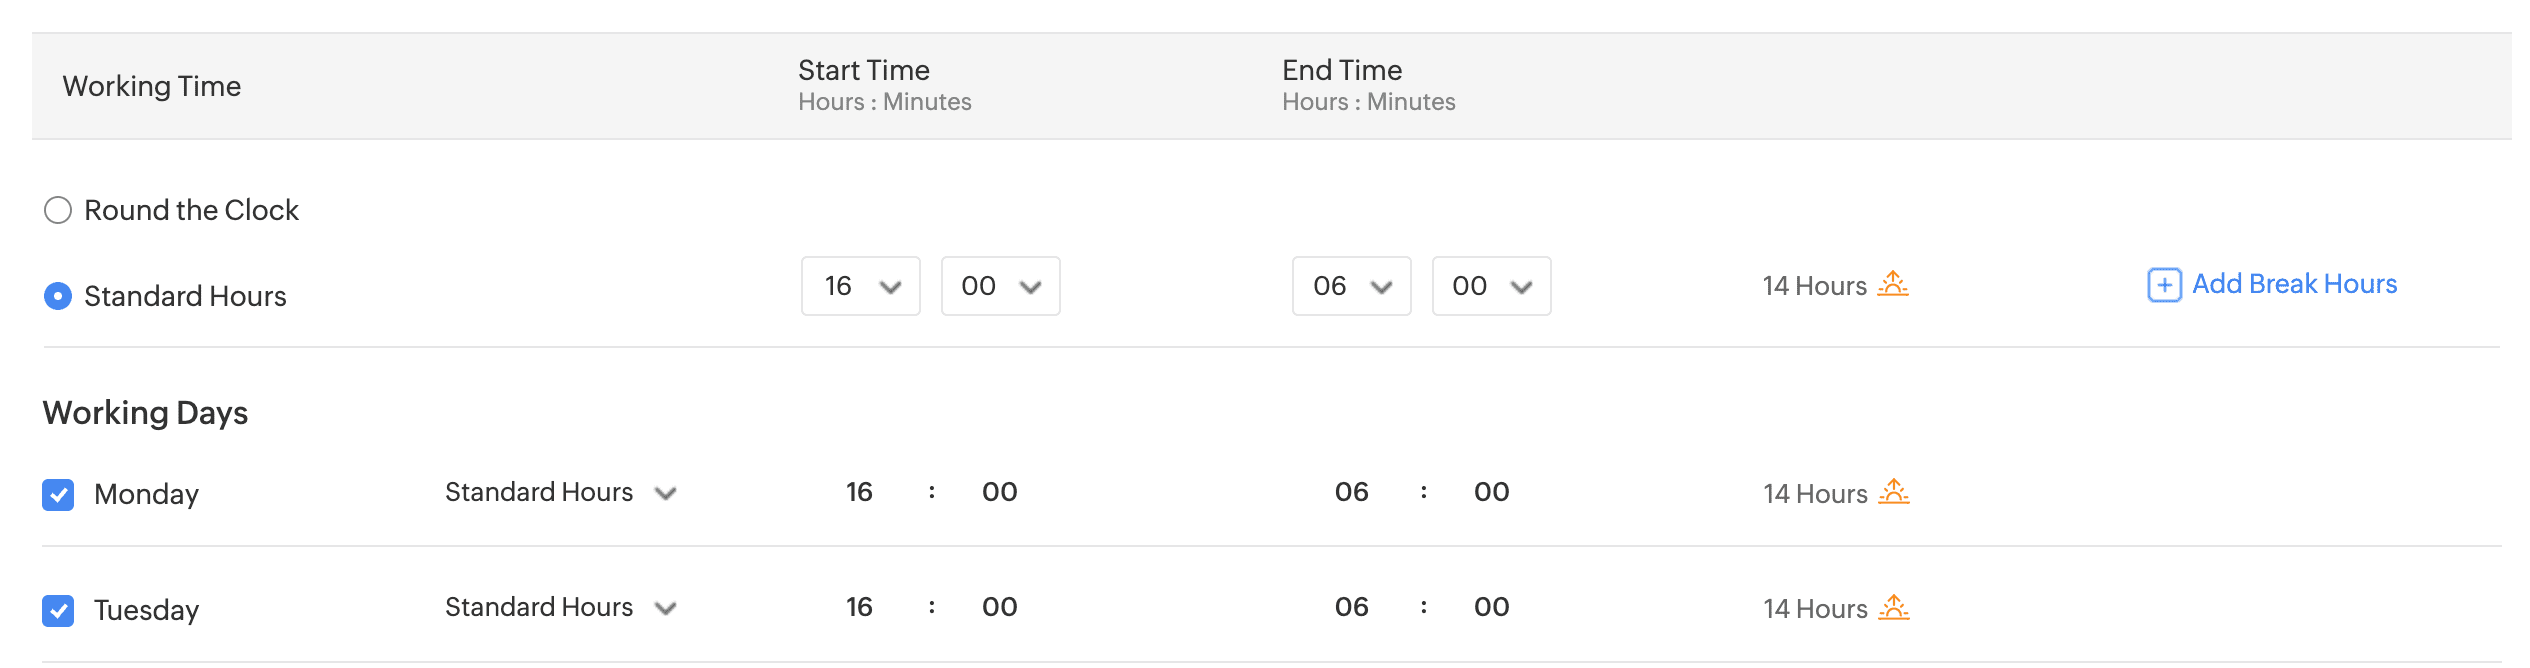Select the Standard Hours radio option
This screenshot has width=2530, height=668.
[58, 296]
